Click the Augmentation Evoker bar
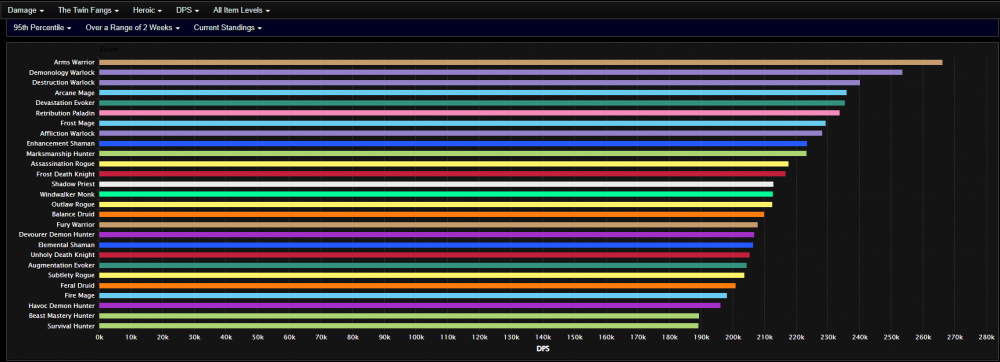The image size is (1000, 362). (x=423, y=265)
